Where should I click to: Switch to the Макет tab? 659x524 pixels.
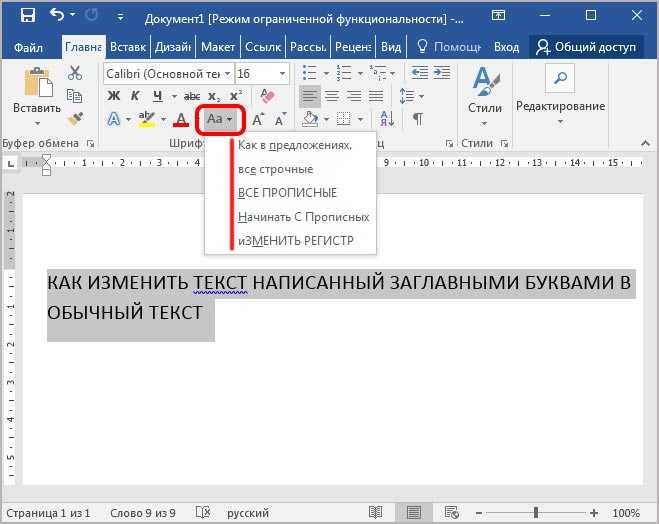pos(218,47)
